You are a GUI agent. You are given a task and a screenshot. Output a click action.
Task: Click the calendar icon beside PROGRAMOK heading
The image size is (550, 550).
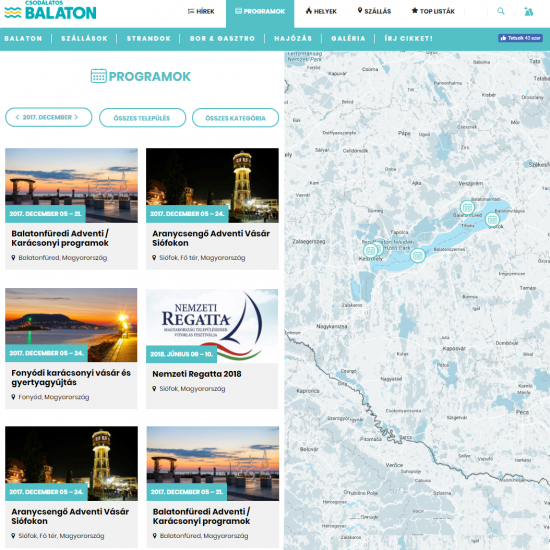pyautogui.click(x=99, y=76)
